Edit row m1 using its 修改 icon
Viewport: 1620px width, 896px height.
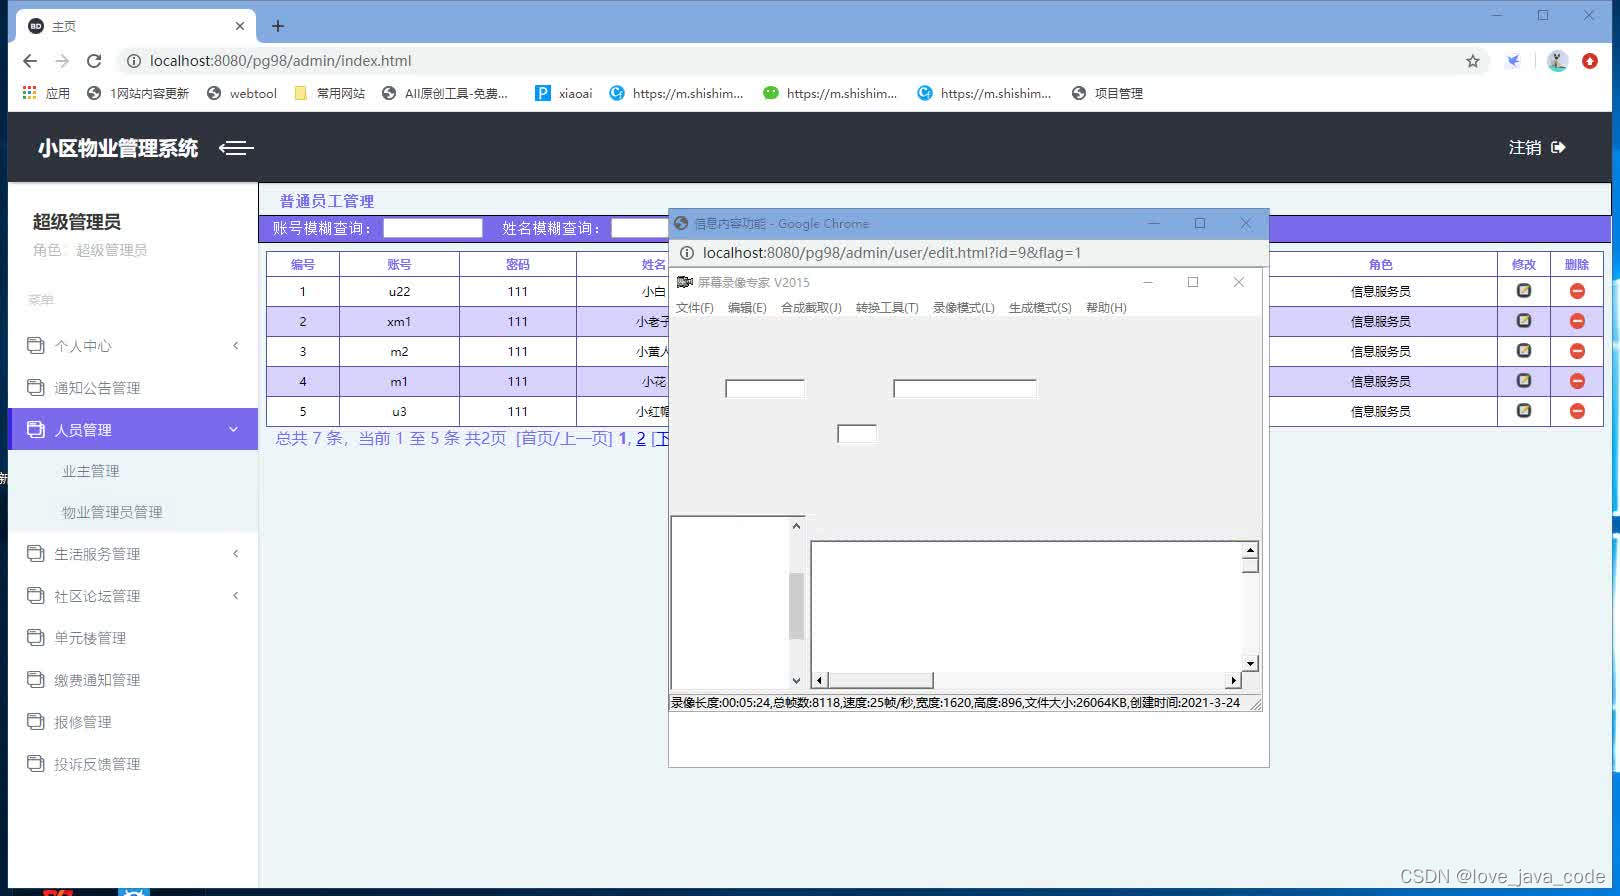tap(1524, 381)
